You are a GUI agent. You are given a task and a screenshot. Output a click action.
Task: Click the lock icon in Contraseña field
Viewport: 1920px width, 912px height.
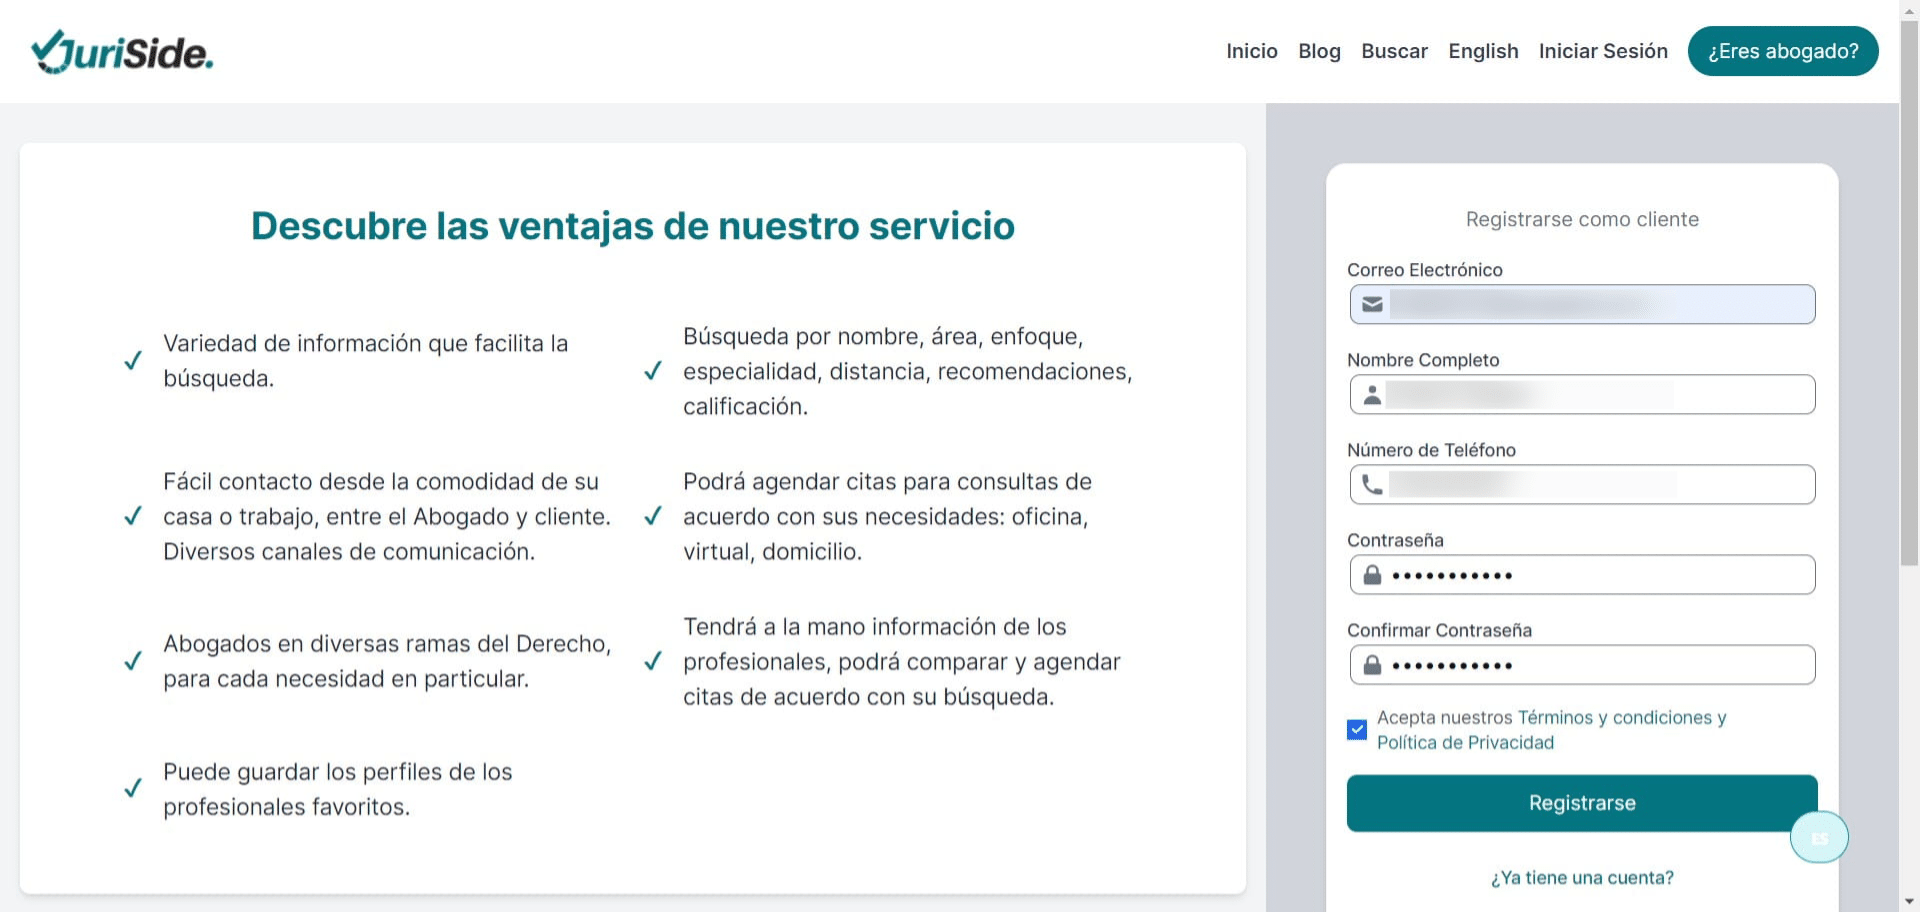[1372, 575]
